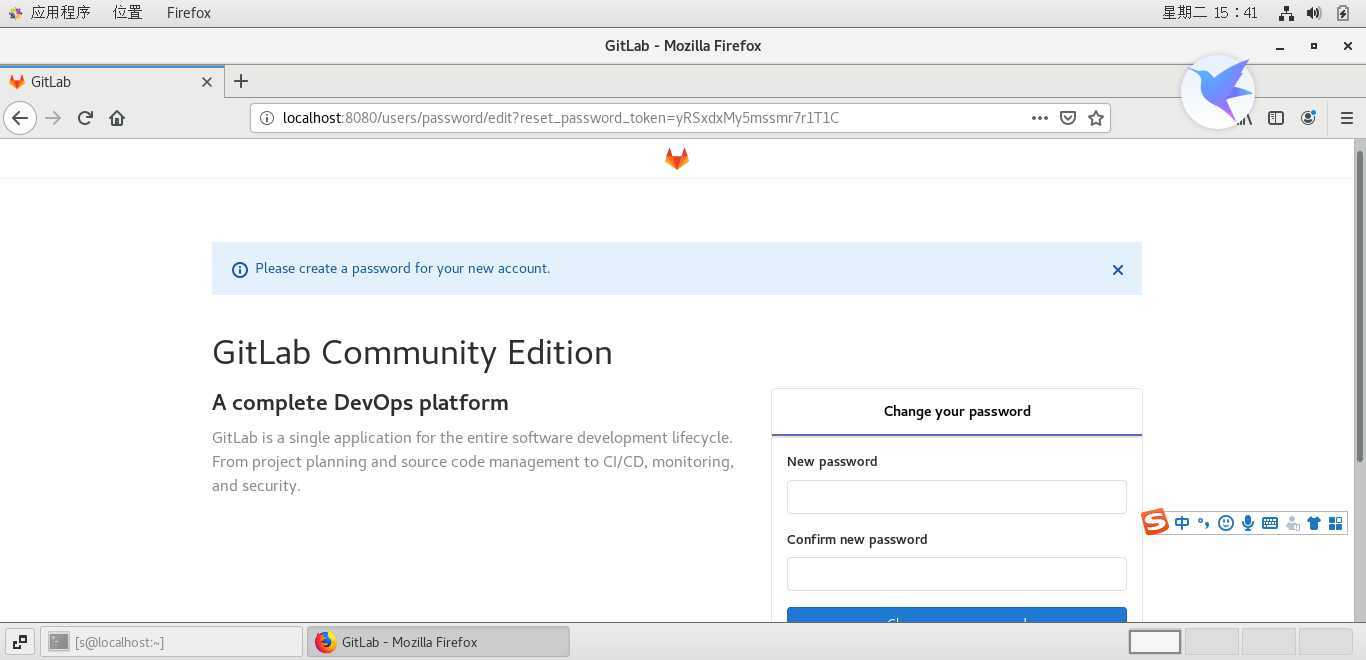Open the network status tray icon
Image resolution: width=1366 pixels, height=660 pixels.
pyautogui.click(x=1287, y=13)
